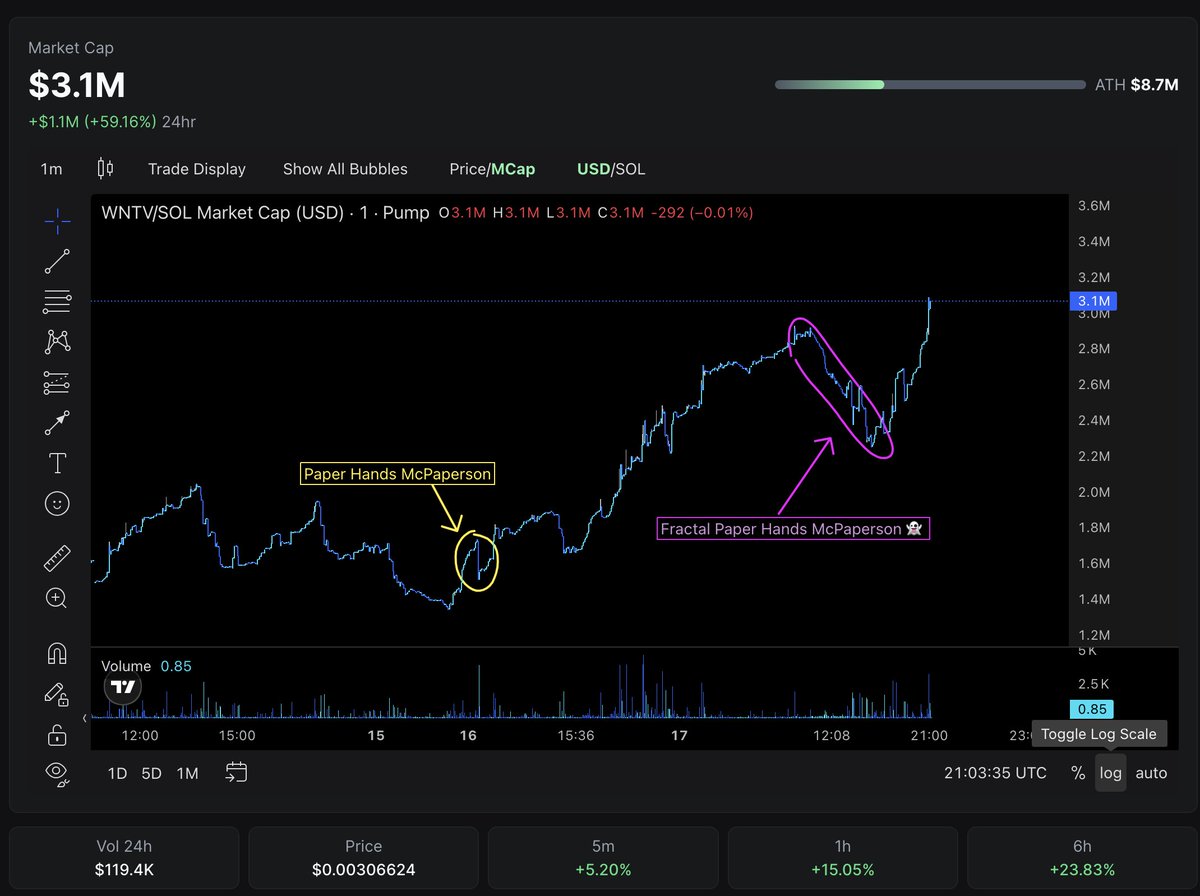Image resolution: width=1200 pixels, height=896 pixels.
Task: Select the arrow annotation tool
Action: pos(57,423)
